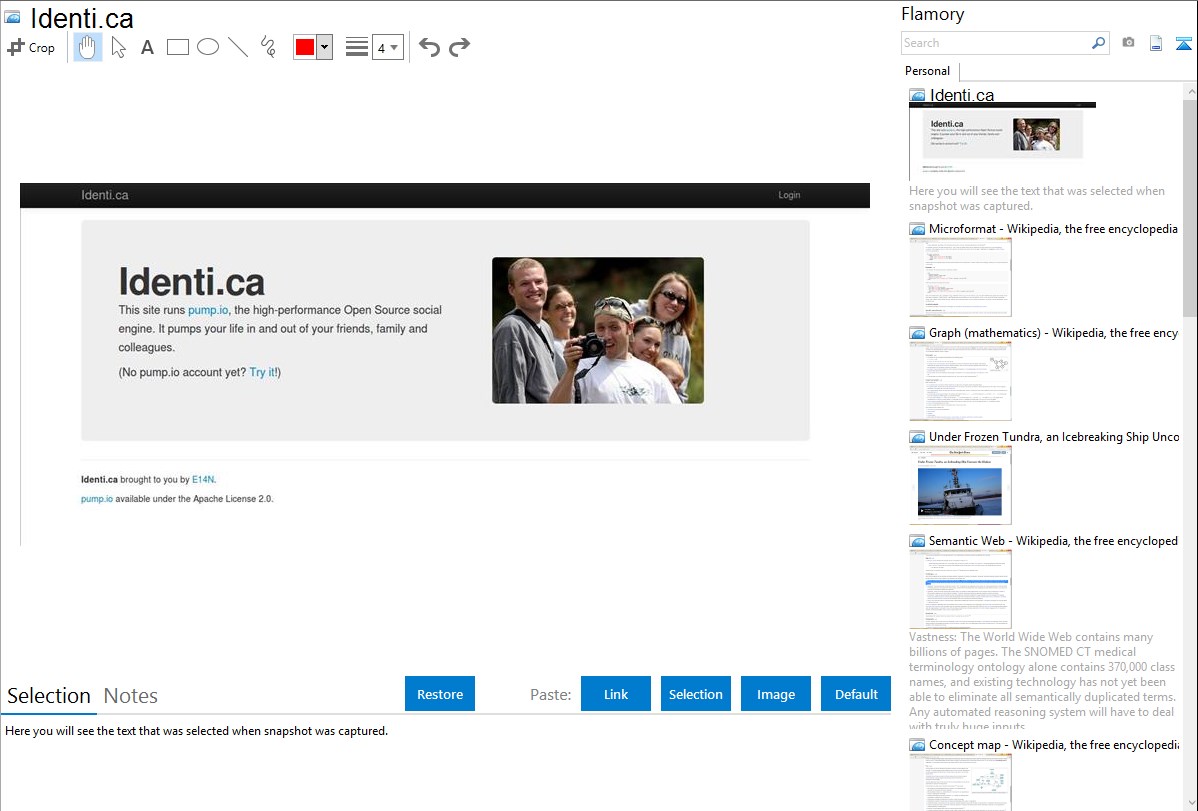The width and height of the screenshot is (1198, 811).
Task: Paste as Link button
Action: point(616,694)
